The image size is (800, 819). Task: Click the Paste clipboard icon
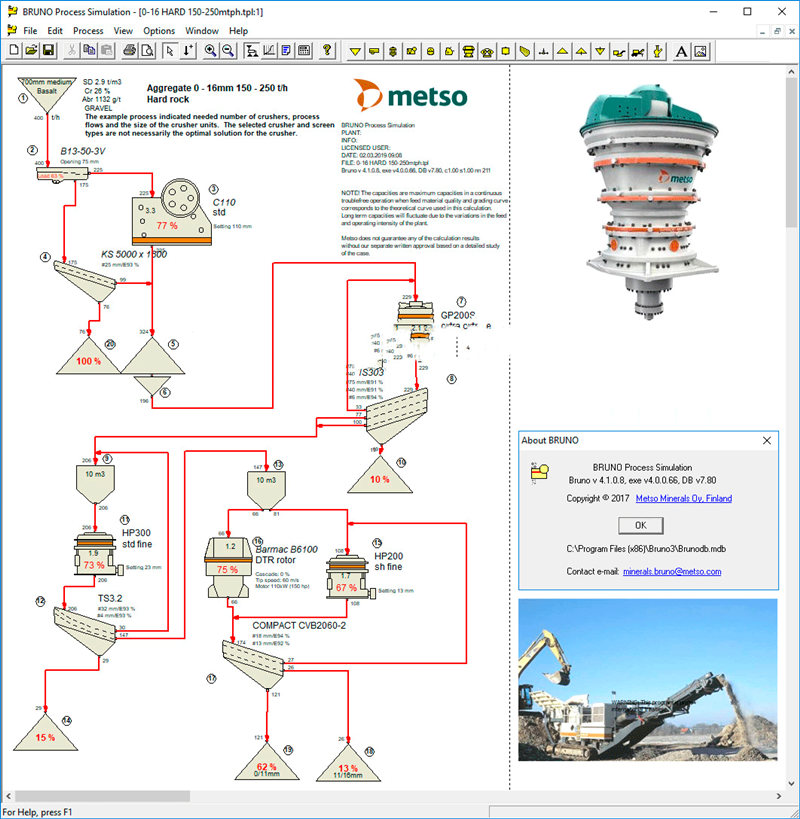107,51
